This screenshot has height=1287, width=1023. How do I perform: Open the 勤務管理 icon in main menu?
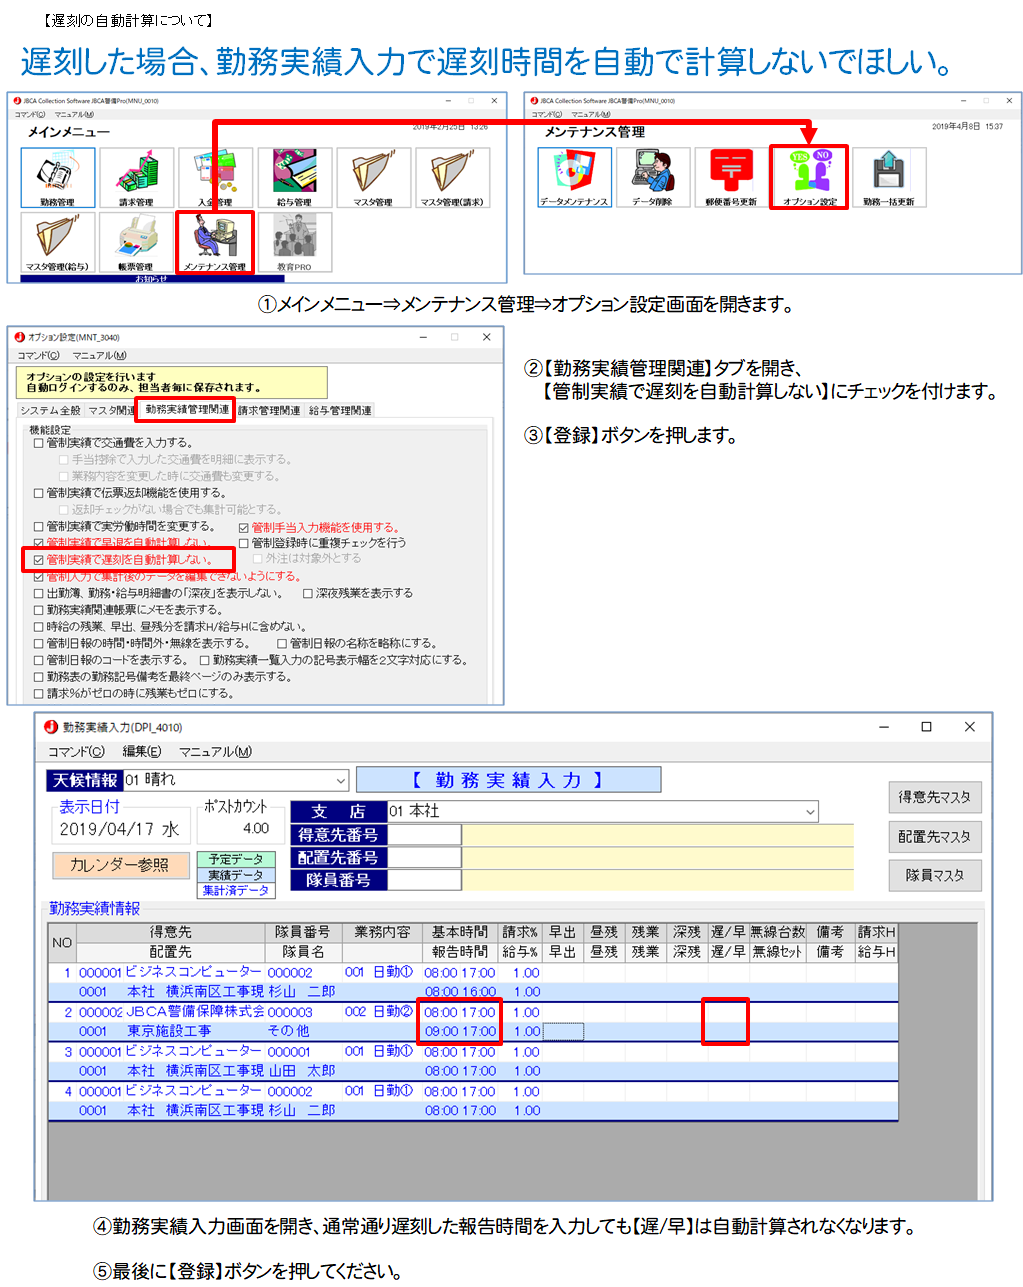[x=58, y=177]
